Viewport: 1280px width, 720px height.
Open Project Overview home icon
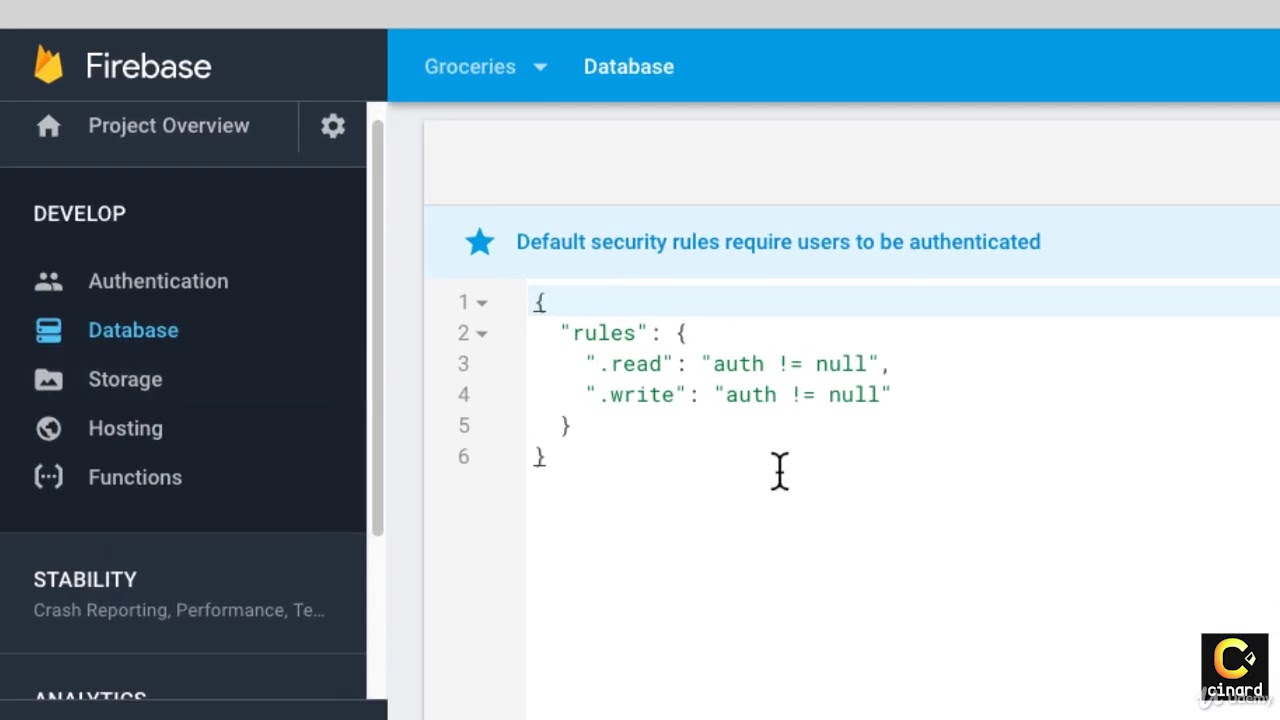[48, 126]
